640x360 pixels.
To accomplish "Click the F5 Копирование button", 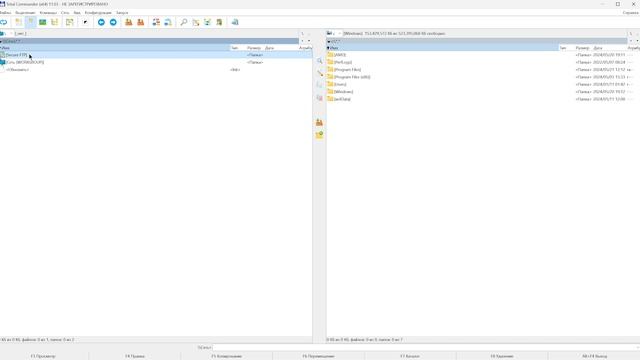I will pos(227,356).
